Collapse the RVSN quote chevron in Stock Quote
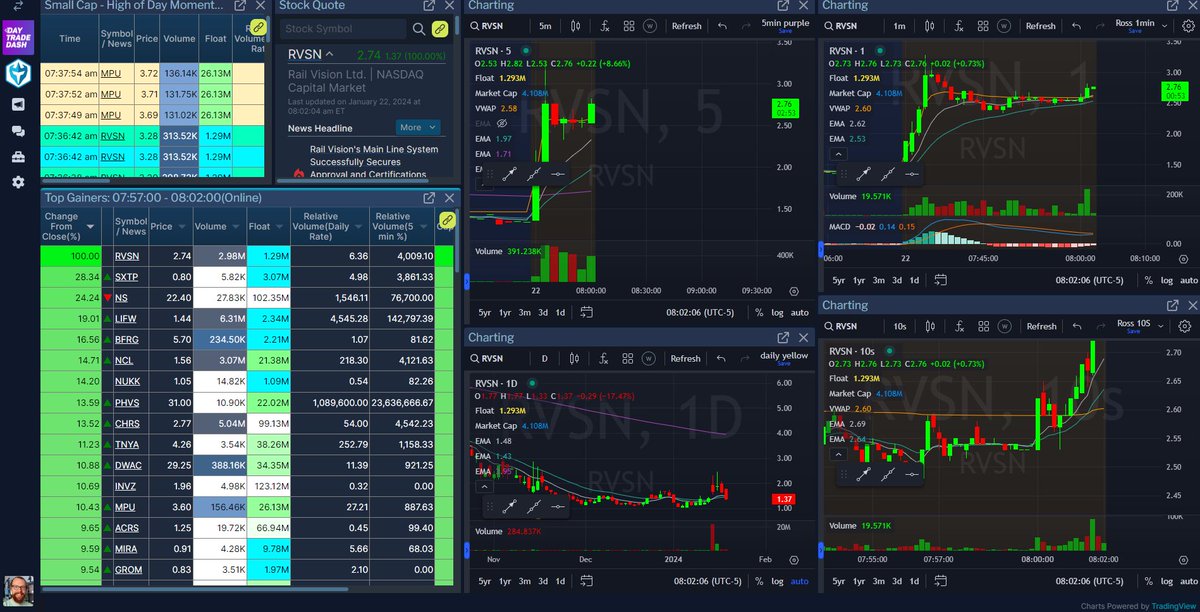The height and width of the screenshot is (612, 1200). tap(329, 54)
